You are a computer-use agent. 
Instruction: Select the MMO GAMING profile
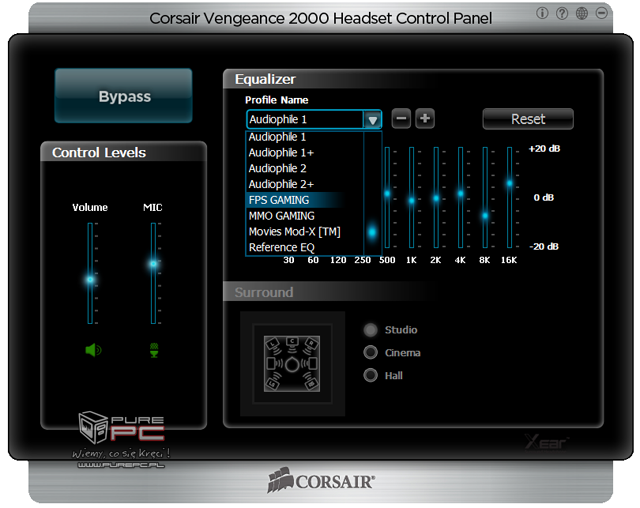click(x=304, y=216)
